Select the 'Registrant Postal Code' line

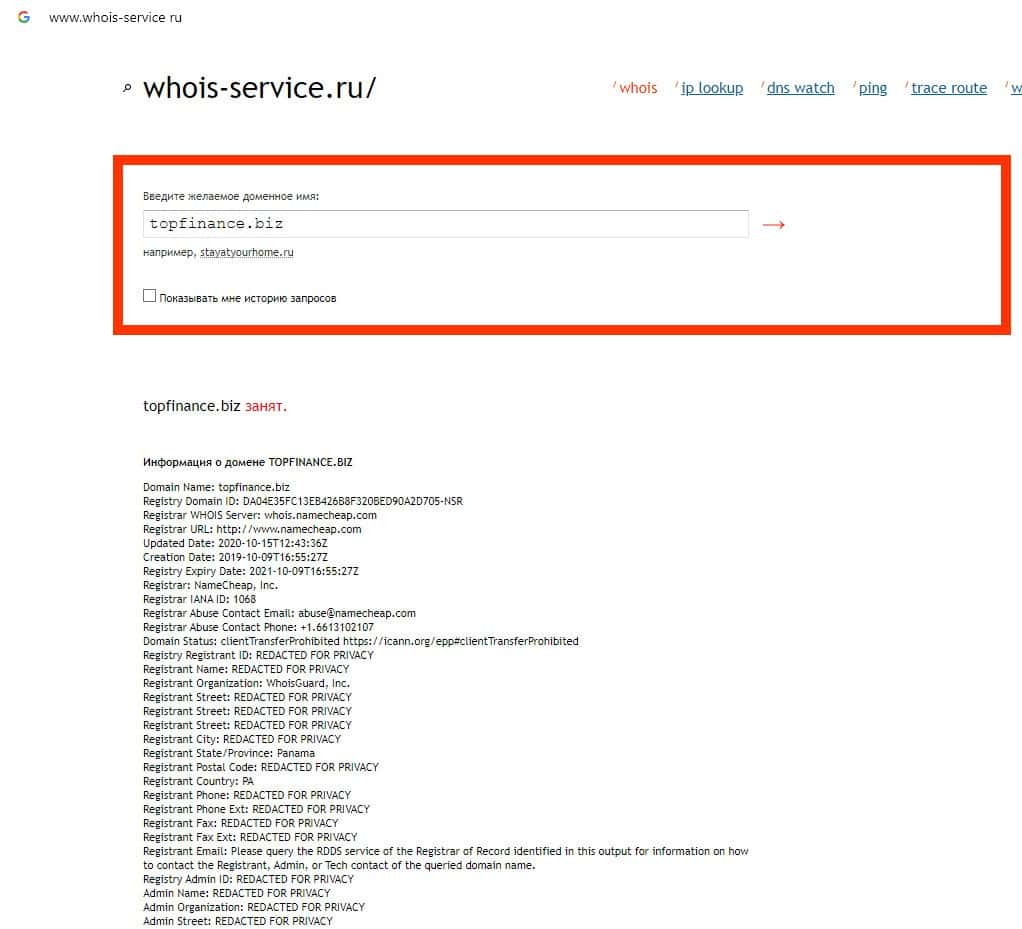[x=261, y=768]
